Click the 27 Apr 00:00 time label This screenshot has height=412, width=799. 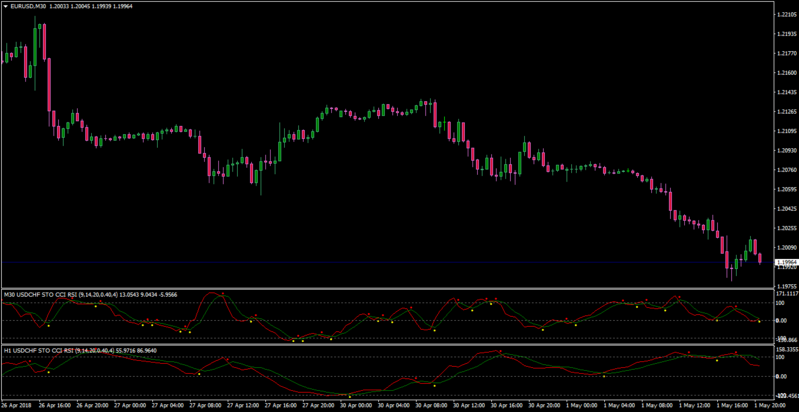point(128,407)
